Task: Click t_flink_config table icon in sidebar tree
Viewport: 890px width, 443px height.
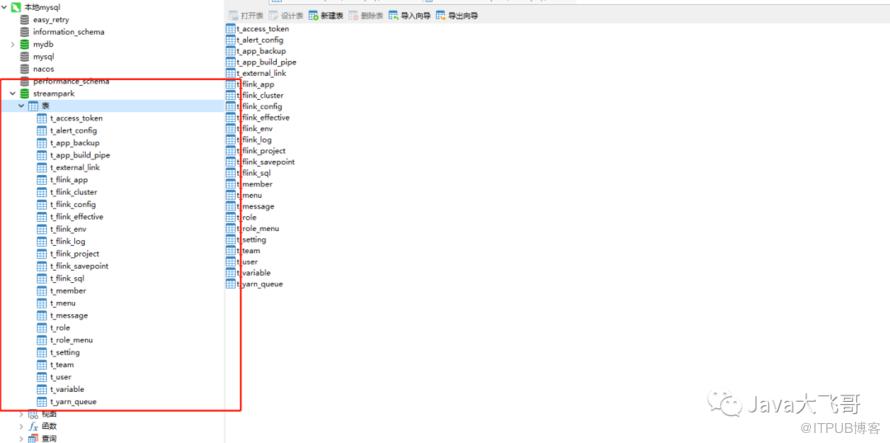Action: pos(42,204)
